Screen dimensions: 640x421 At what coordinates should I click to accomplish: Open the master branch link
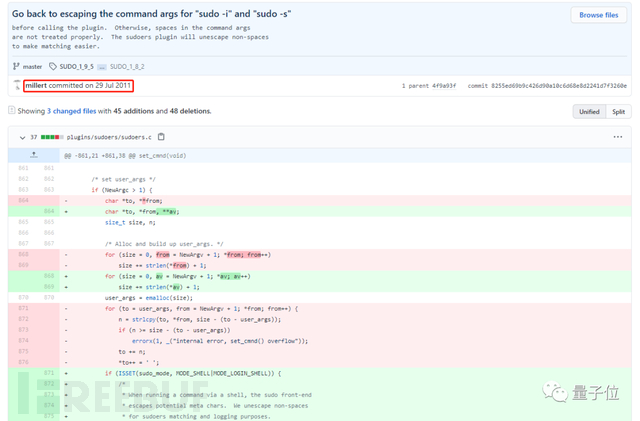point(32,67)
